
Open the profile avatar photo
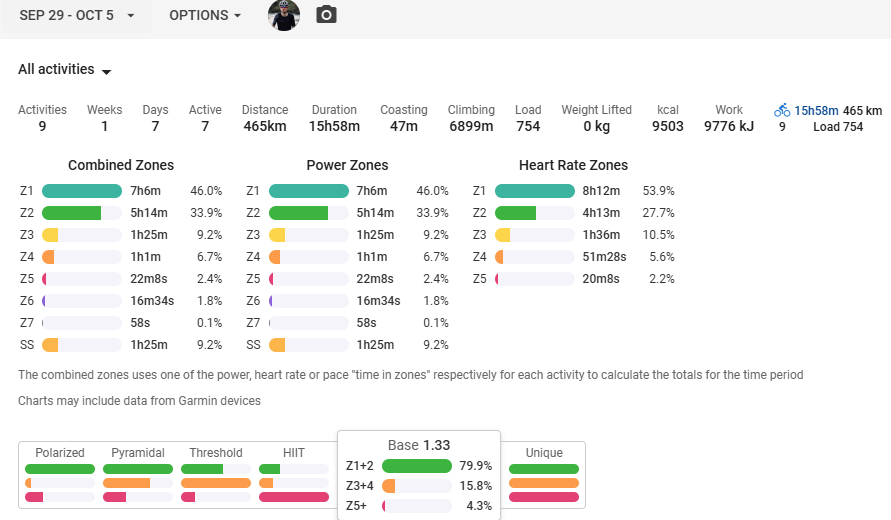coord(284,15)
